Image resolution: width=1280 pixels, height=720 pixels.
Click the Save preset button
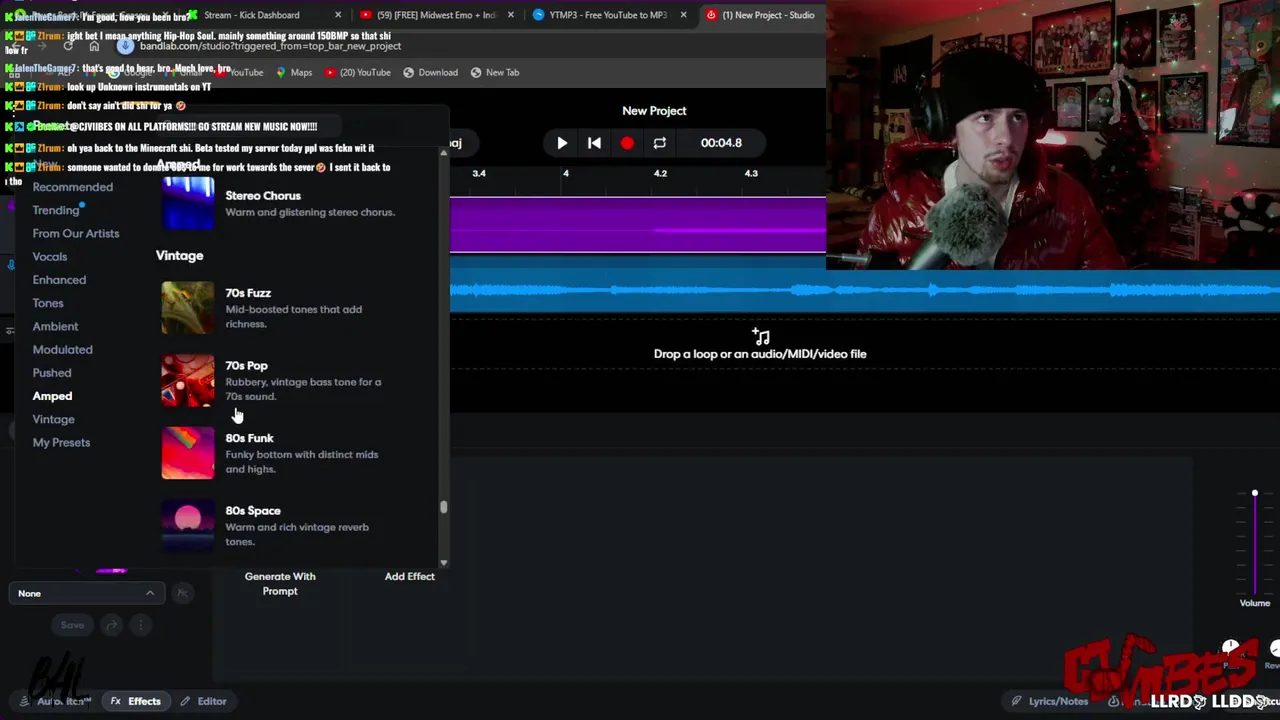[72, 625]
